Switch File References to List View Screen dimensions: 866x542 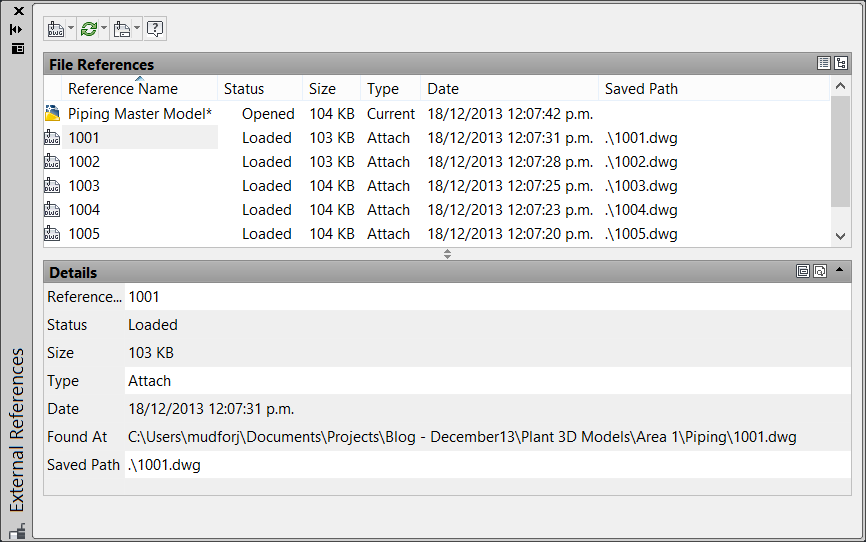823,63
